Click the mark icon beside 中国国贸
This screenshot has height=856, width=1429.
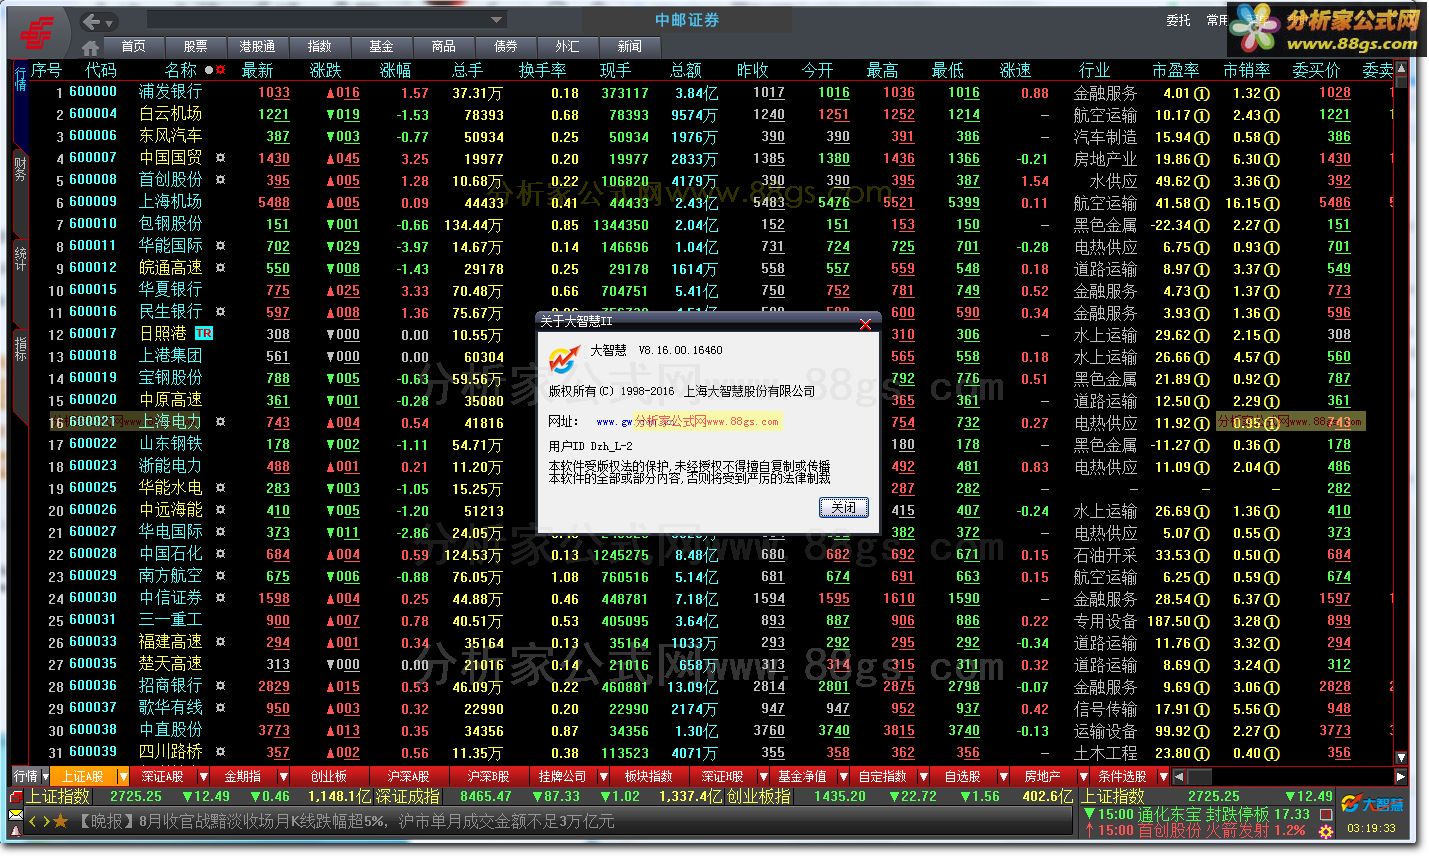click(x=221, y=159)
